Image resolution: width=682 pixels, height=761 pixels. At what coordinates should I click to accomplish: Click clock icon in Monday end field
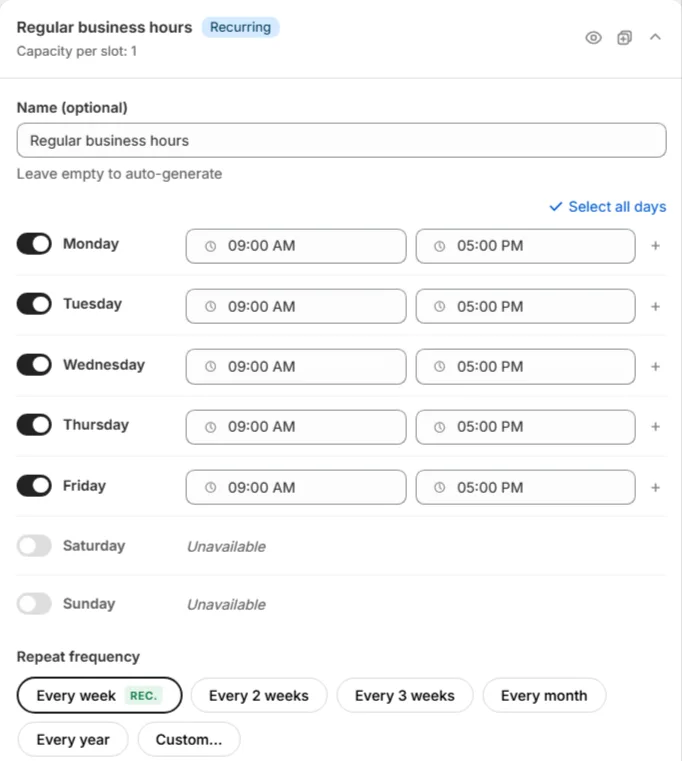[439, 246]
